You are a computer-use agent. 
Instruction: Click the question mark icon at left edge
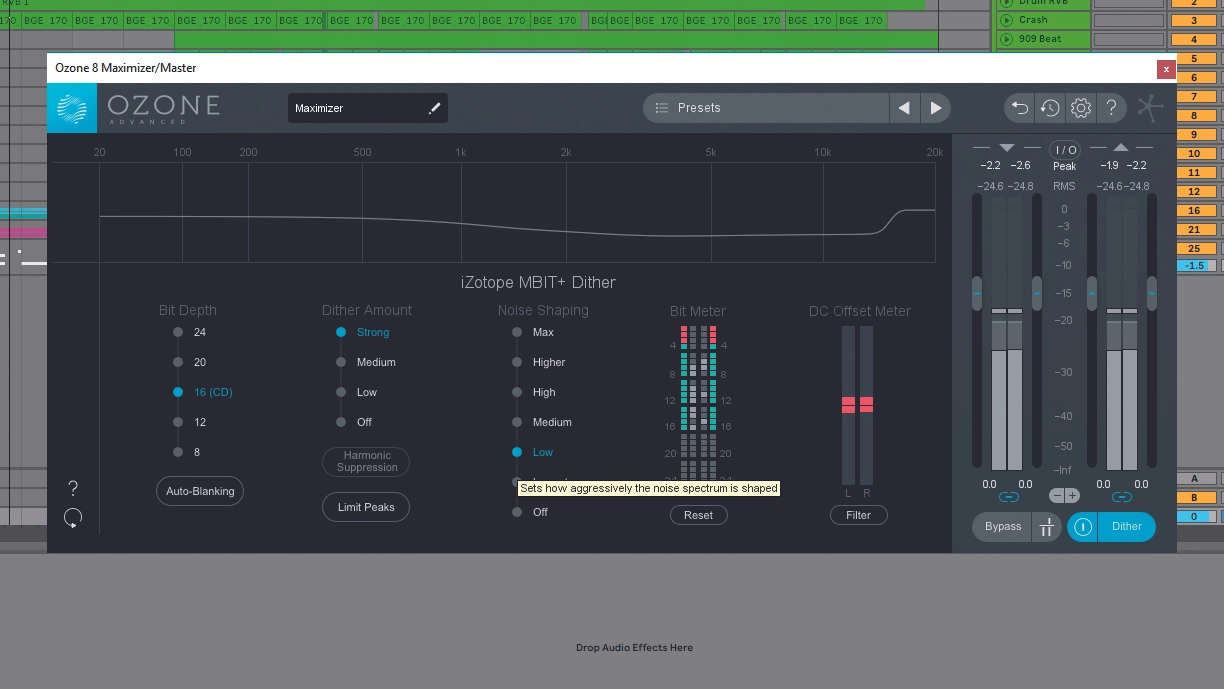pyautogui.click(x=72, y=488)
